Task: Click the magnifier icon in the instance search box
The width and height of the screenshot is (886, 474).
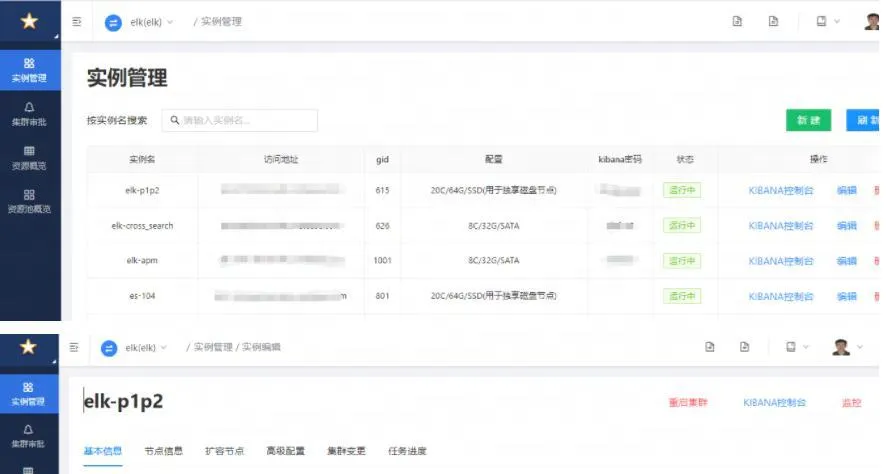Action: point(173,120)
